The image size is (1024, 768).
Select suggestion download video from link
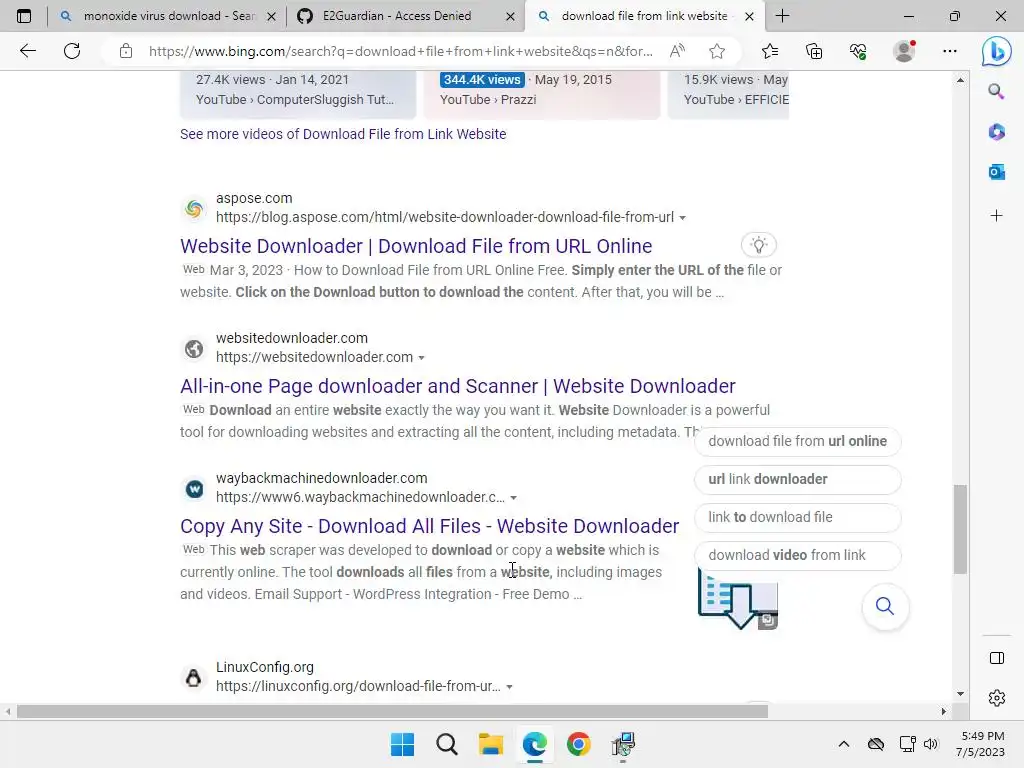797,555
